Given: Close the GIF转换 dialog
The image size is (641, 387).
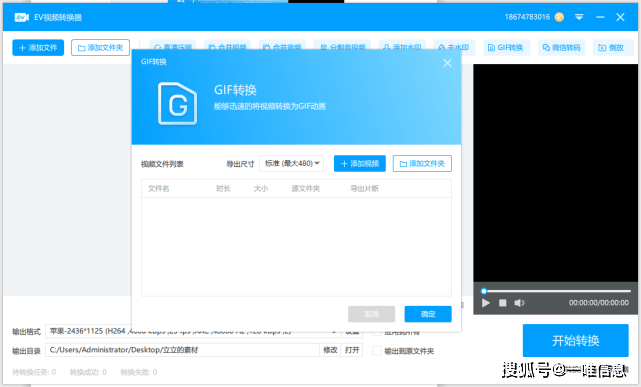Looking at the screenshot, I should [447, 63].
